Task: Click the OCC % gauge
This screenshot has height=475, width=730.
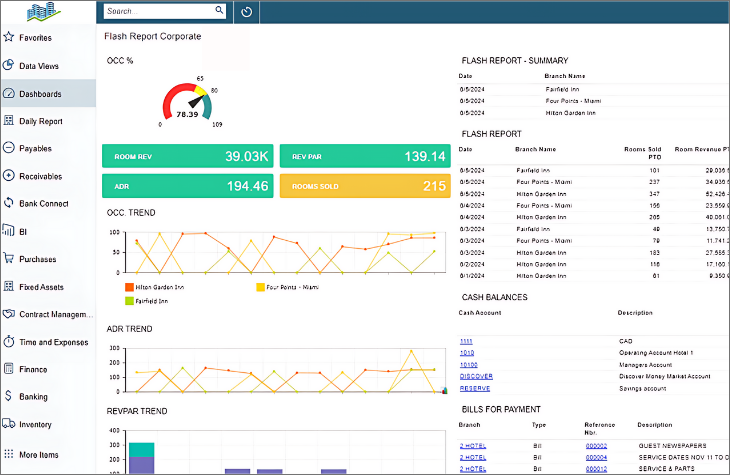Action: coord(188,103)
